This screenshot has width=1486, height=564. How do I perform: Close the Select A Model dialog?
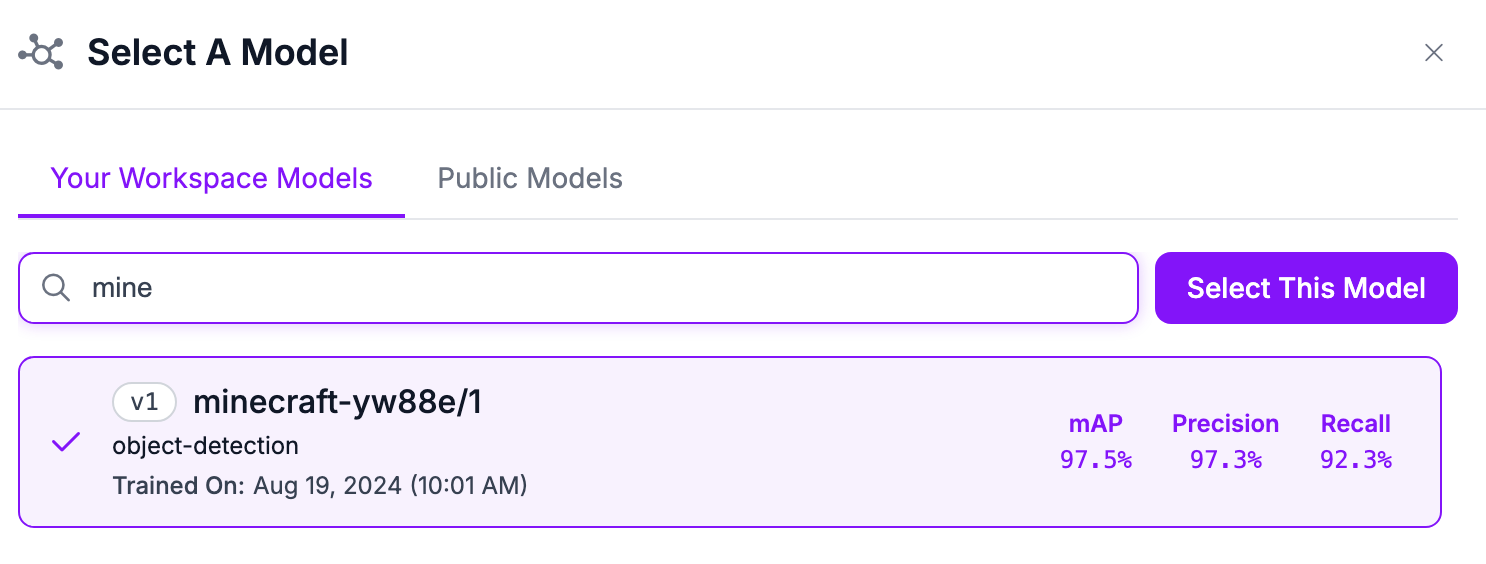click(x=1434, y=53)
